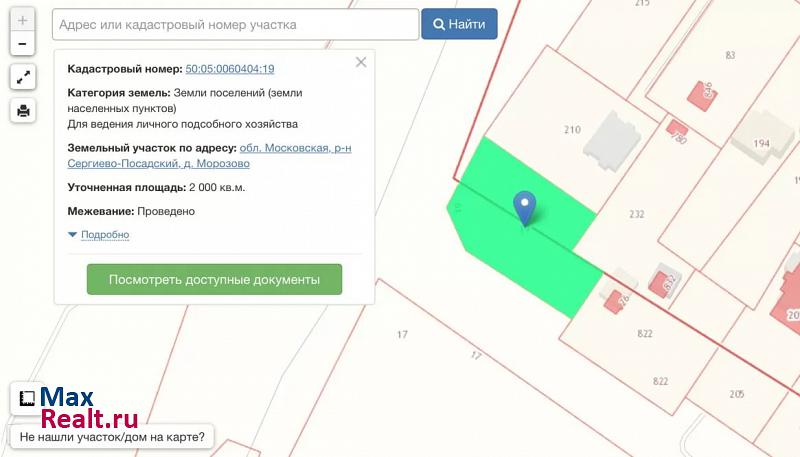Open 'Не нашли участок/дом на карте?' prompt
Image resolution: width=800 pixels, height=457 pixels.
coord(112,437)
